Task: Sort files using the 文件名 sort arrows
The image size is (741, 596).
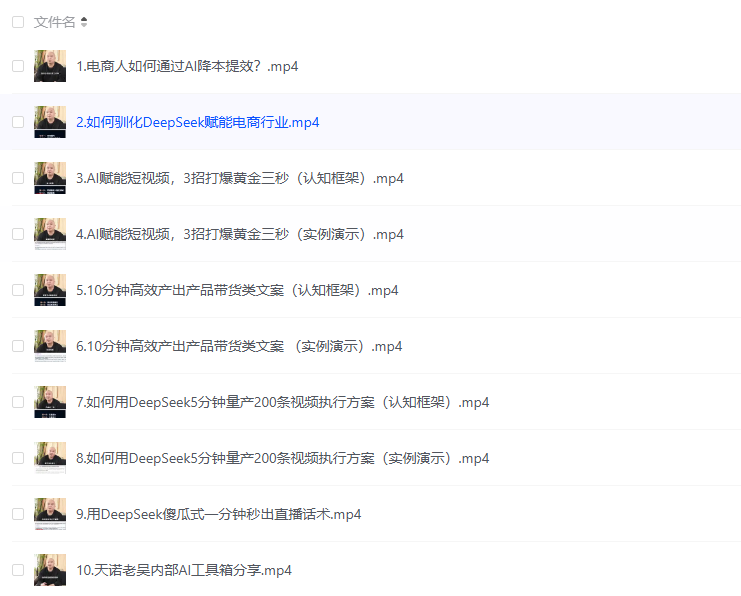Action: (x=84, y=22)
